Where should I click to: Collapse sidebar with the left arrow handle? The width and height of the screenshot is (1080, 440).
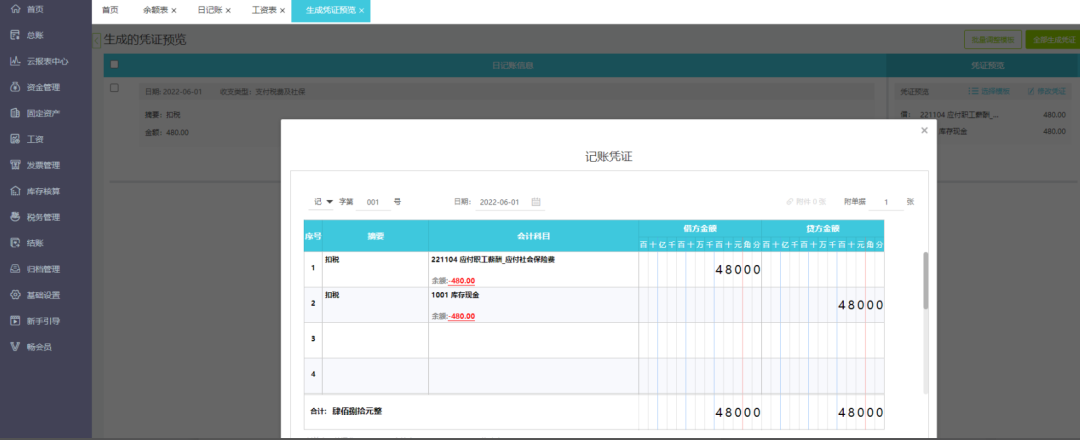[96, 41]
